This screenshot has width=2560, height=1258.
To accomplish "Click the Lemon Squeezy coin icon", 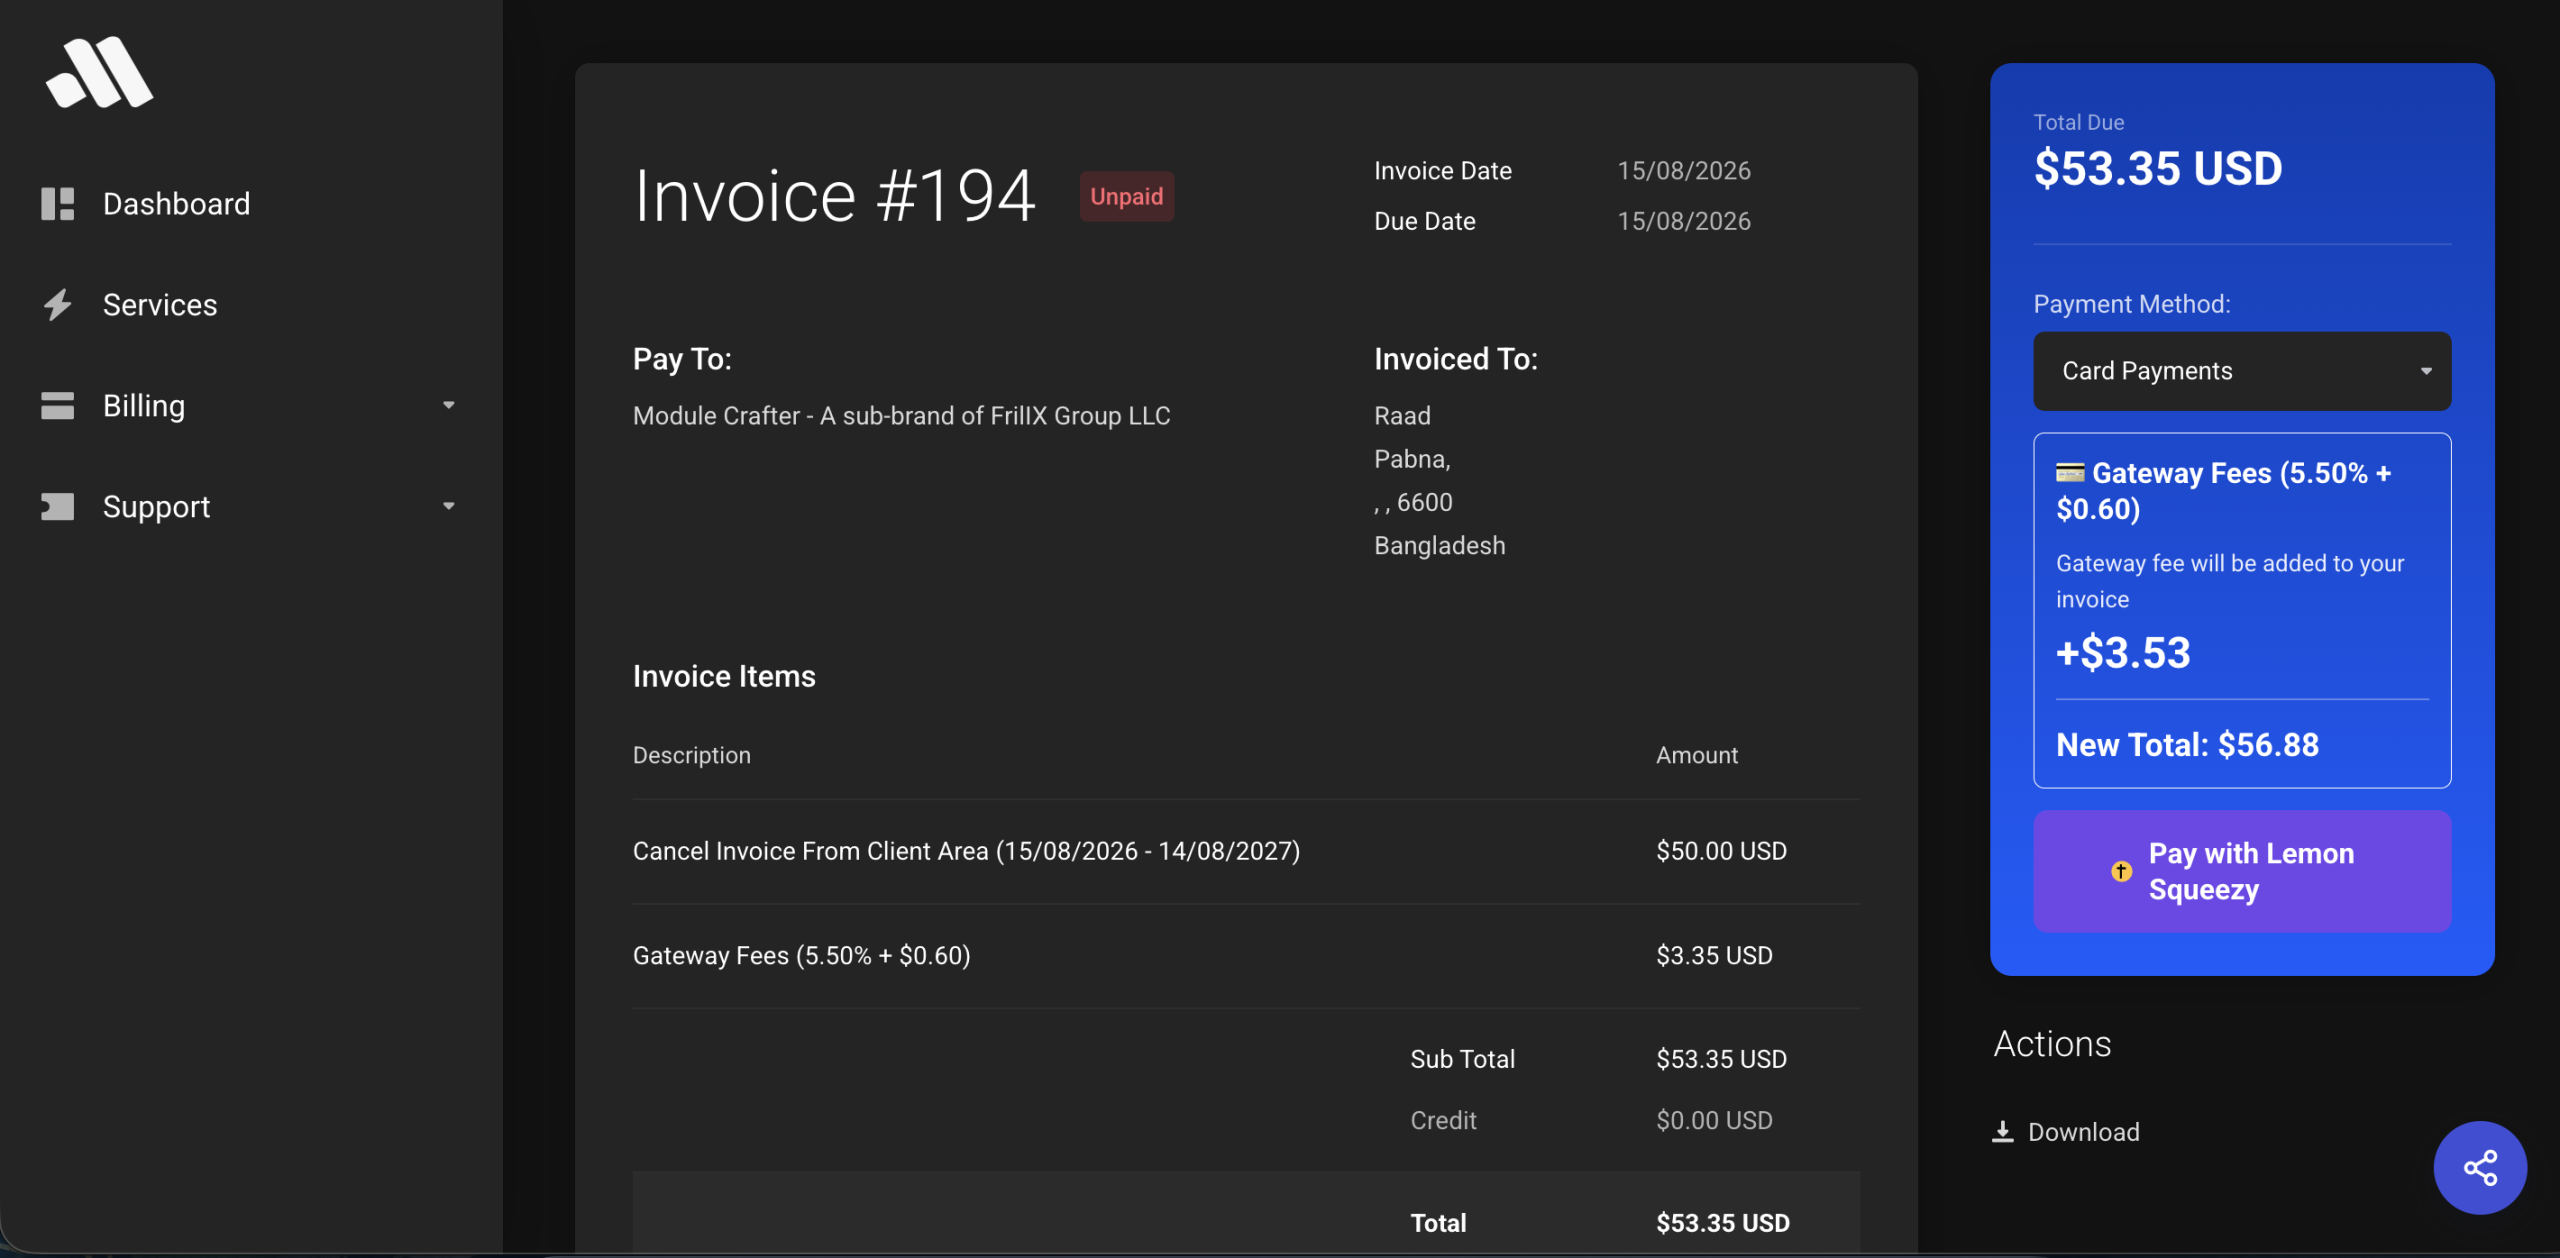I will [2121, 872].
